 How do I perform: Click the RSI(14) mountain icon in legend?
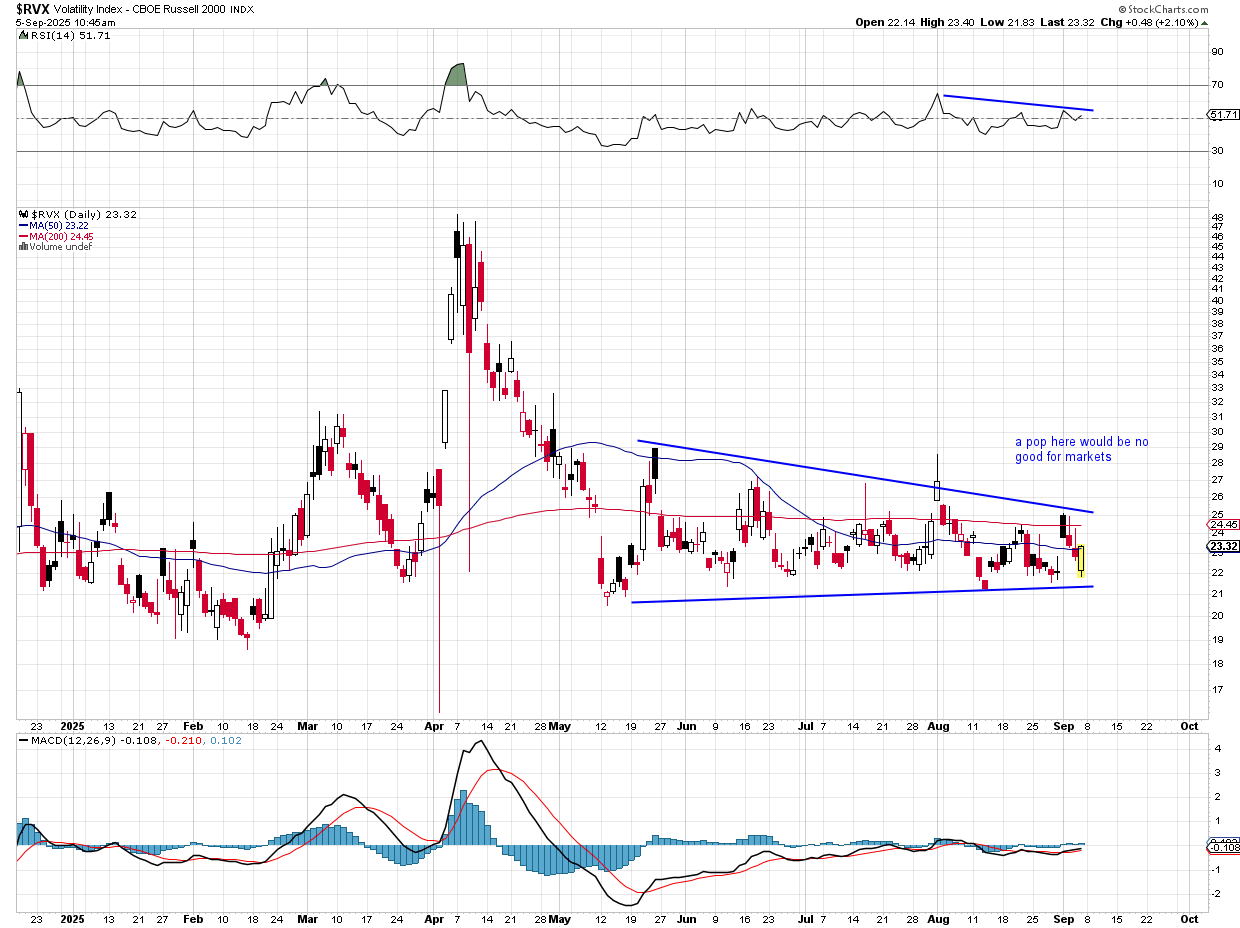(21, 36)
